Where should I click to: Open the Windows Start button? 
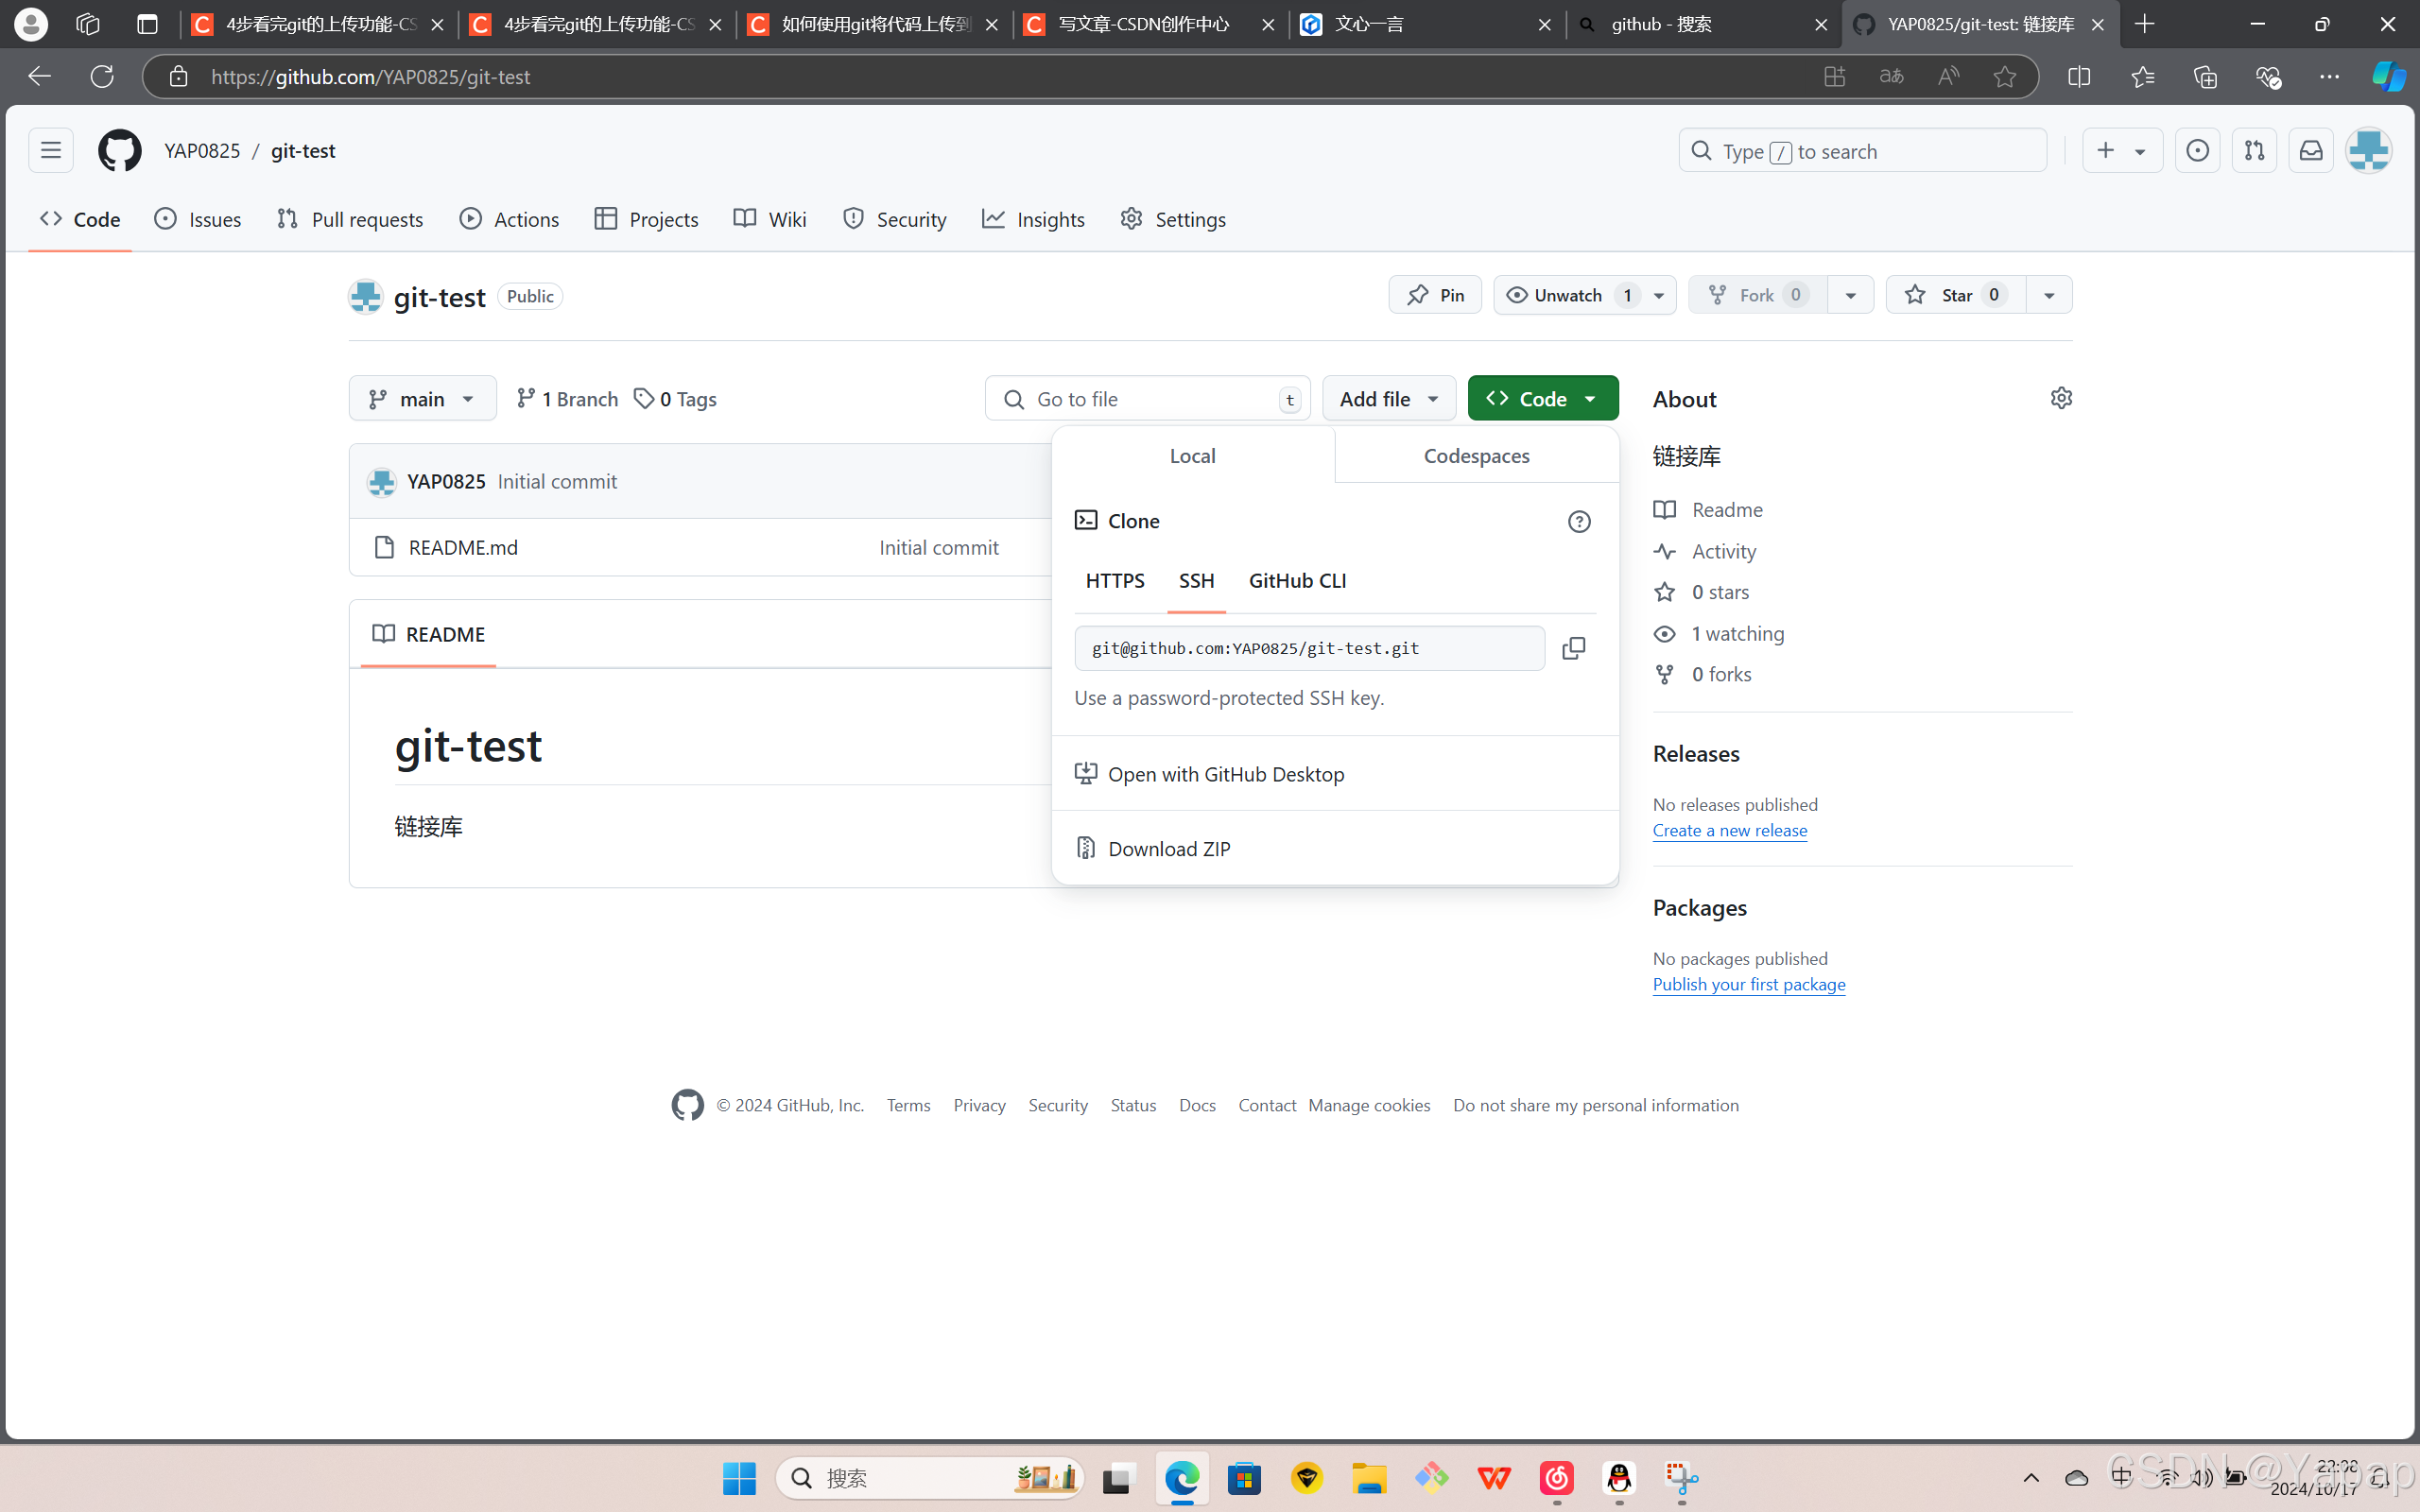coord(739,1478)
